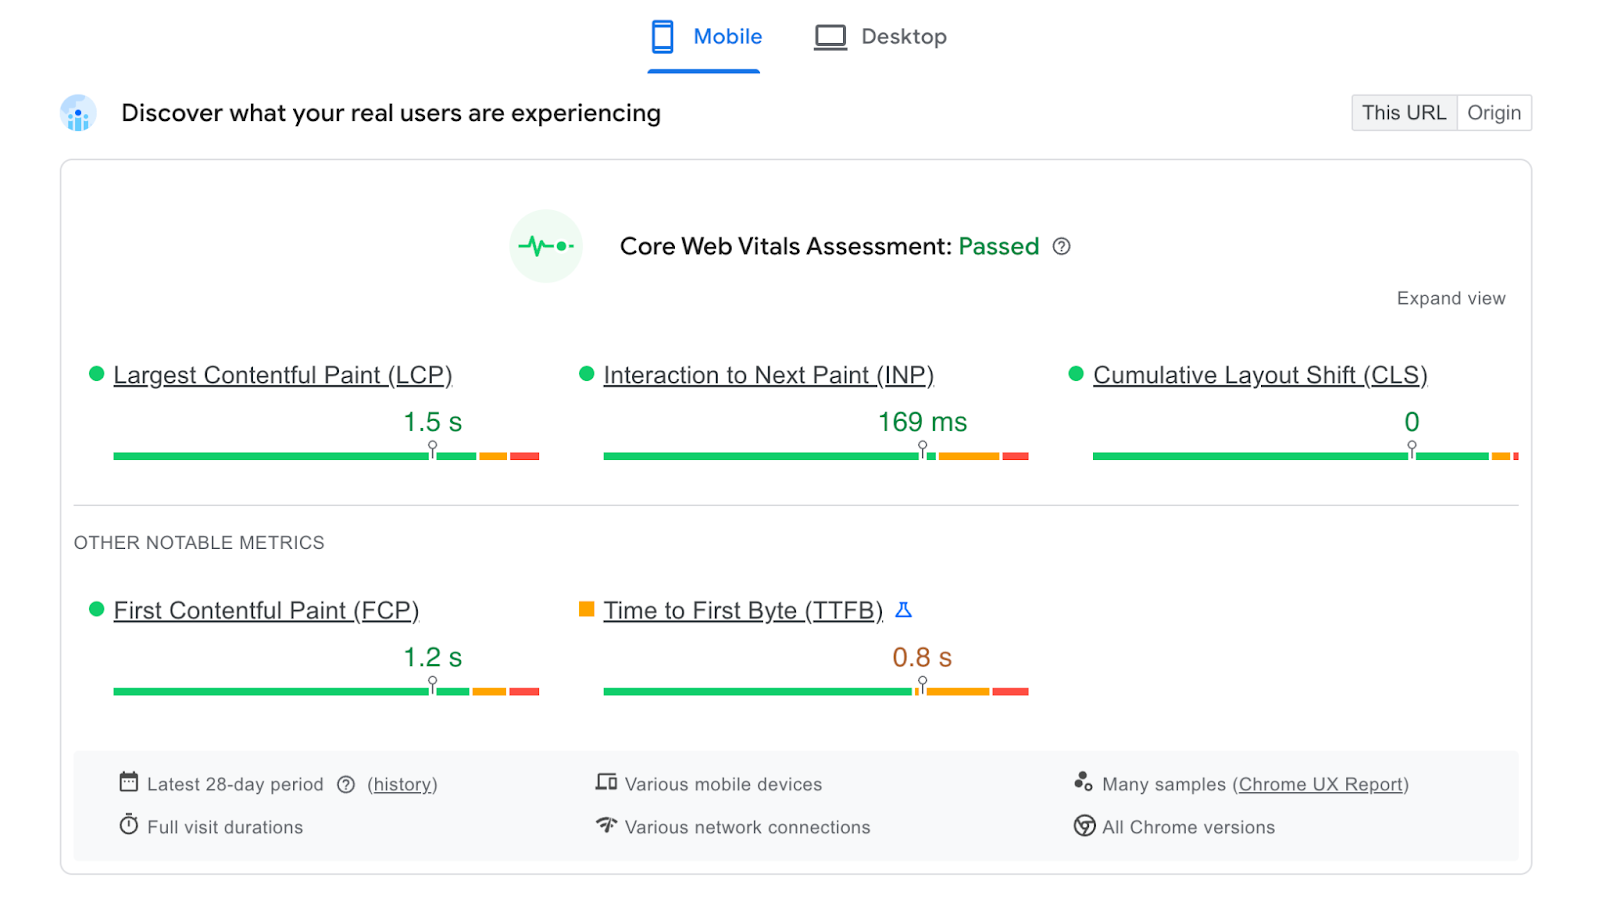The width and height of the screenshot is (1600, 906).
Task: Select the This URL toggle option
Action: click(x=1403, y=113)
